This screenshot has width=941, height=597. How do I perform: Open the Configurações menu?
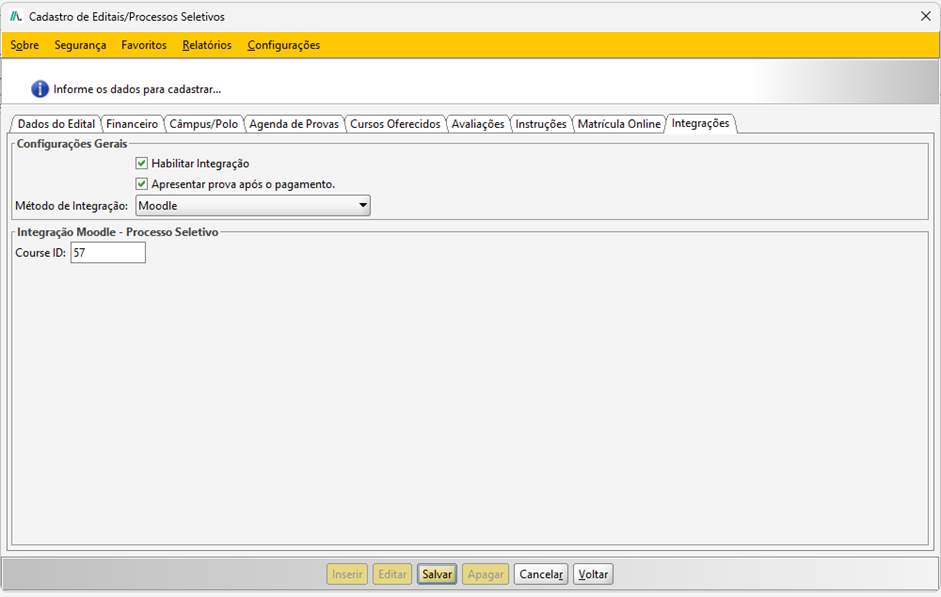tap(284, 45)
